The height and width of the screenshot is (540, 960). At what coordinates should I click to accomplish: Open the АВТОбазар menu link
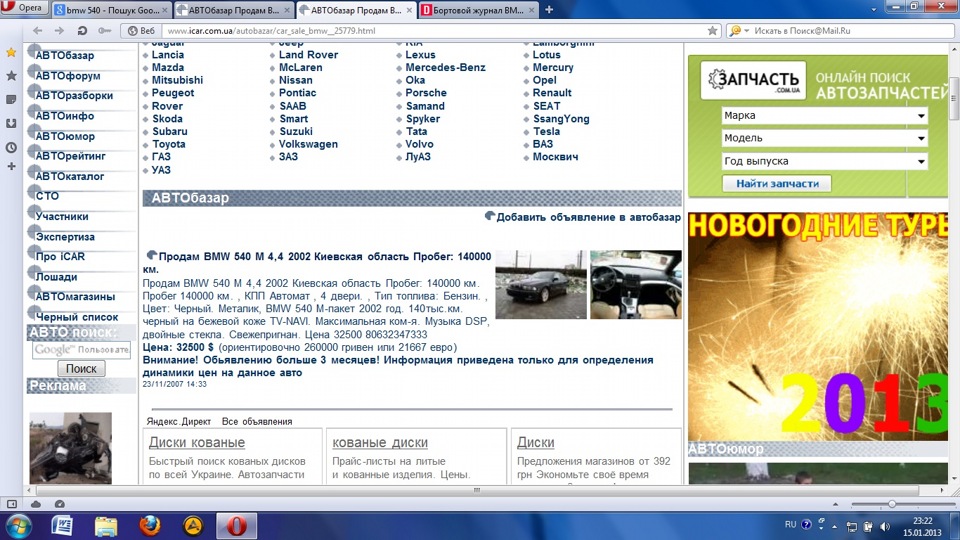coord(64,55)
